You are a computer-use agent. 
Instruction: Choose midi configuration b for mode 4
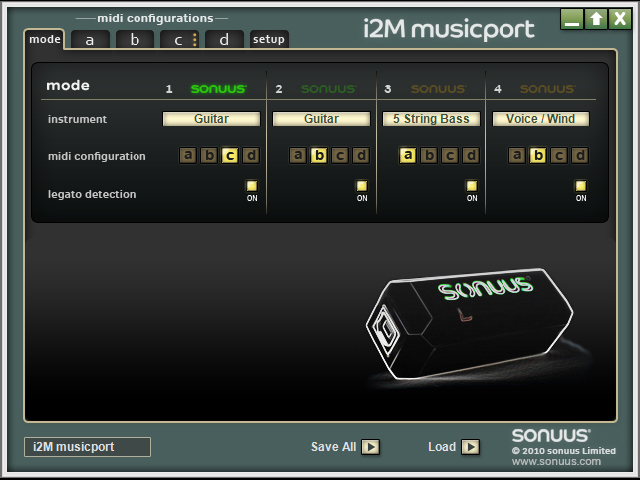coord(538,156)
